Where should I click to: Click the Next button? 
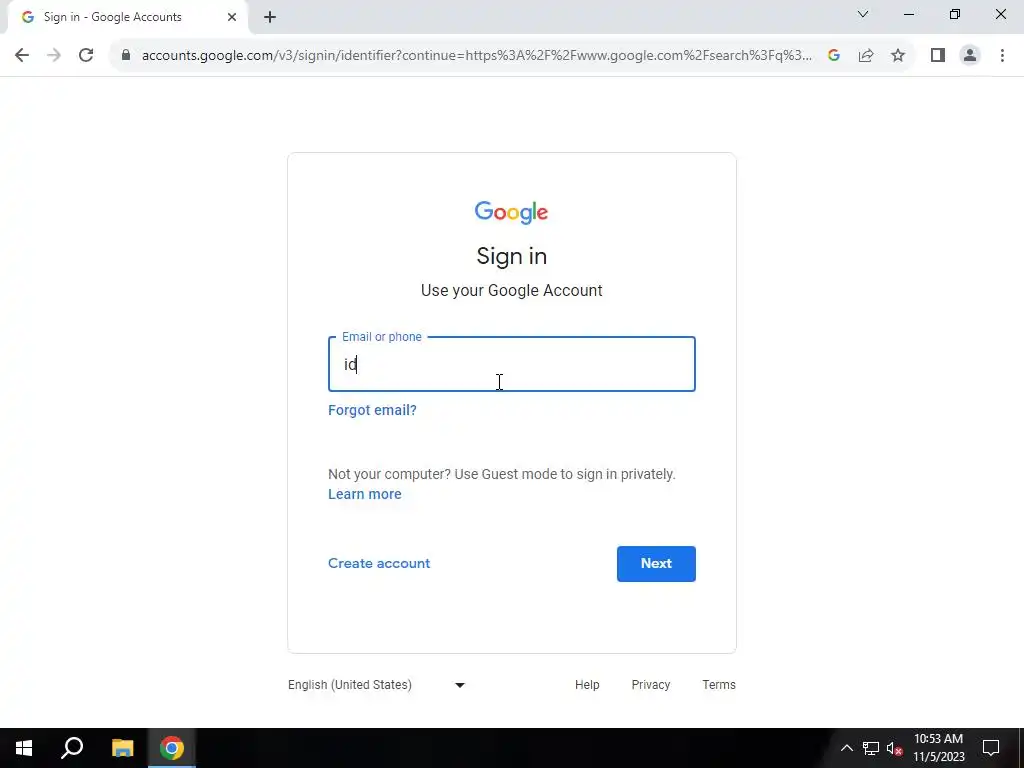[656, 564]
